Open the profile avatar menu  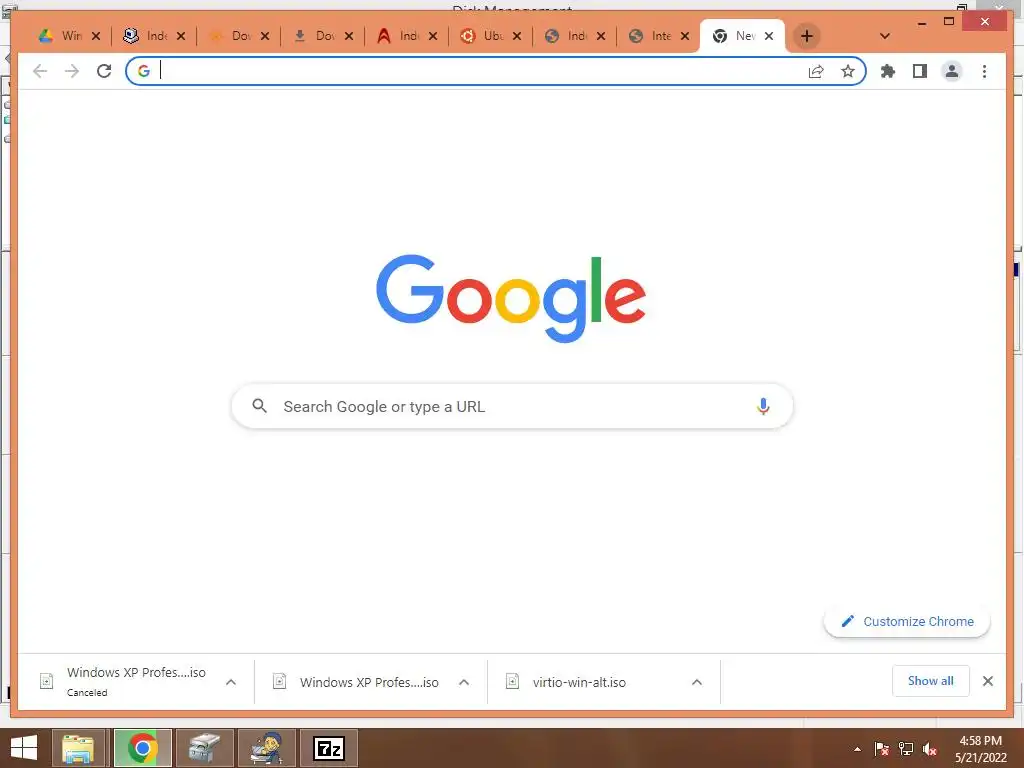coord(952,71)
